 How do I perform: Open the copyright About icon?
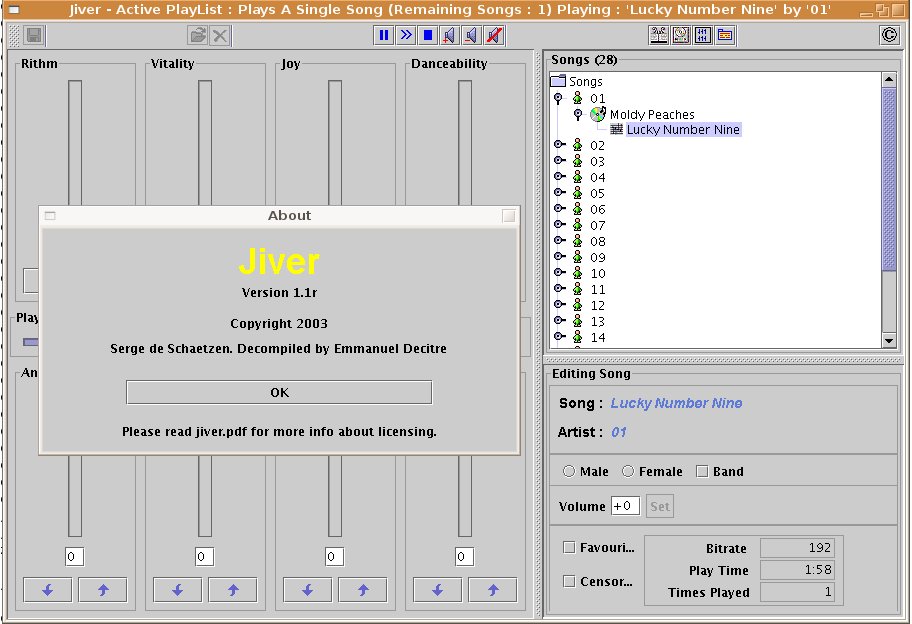click(x=889, y=36)
